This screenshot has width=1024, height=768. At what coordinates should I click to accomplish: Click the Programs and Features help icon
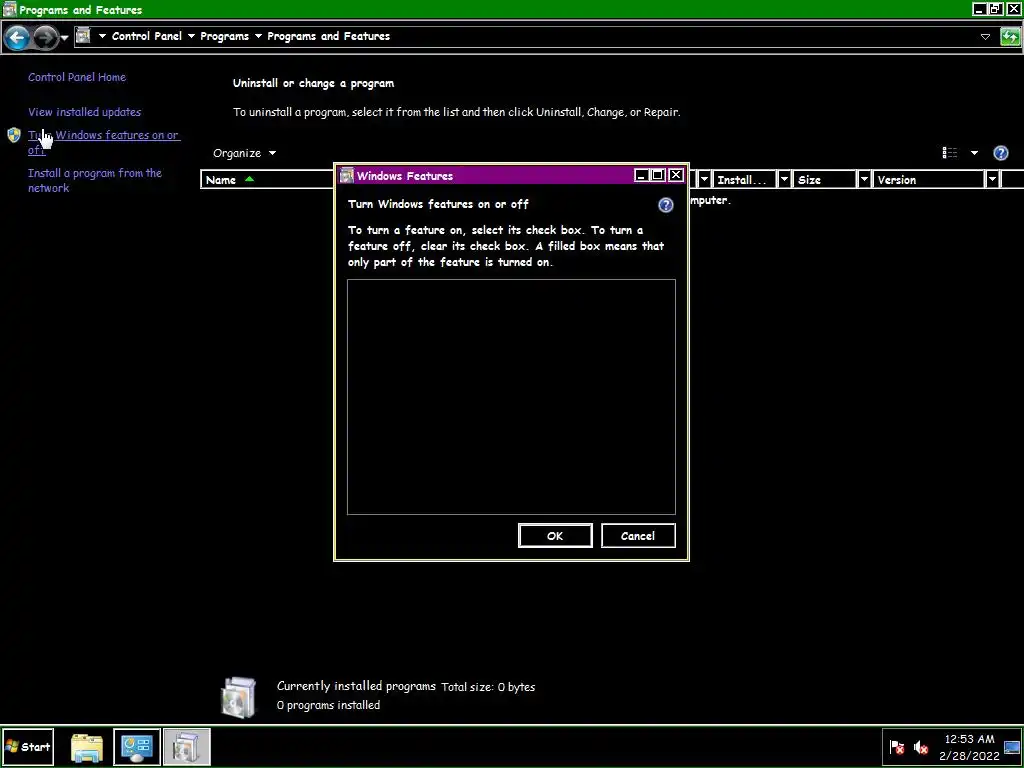[1000, 153]
